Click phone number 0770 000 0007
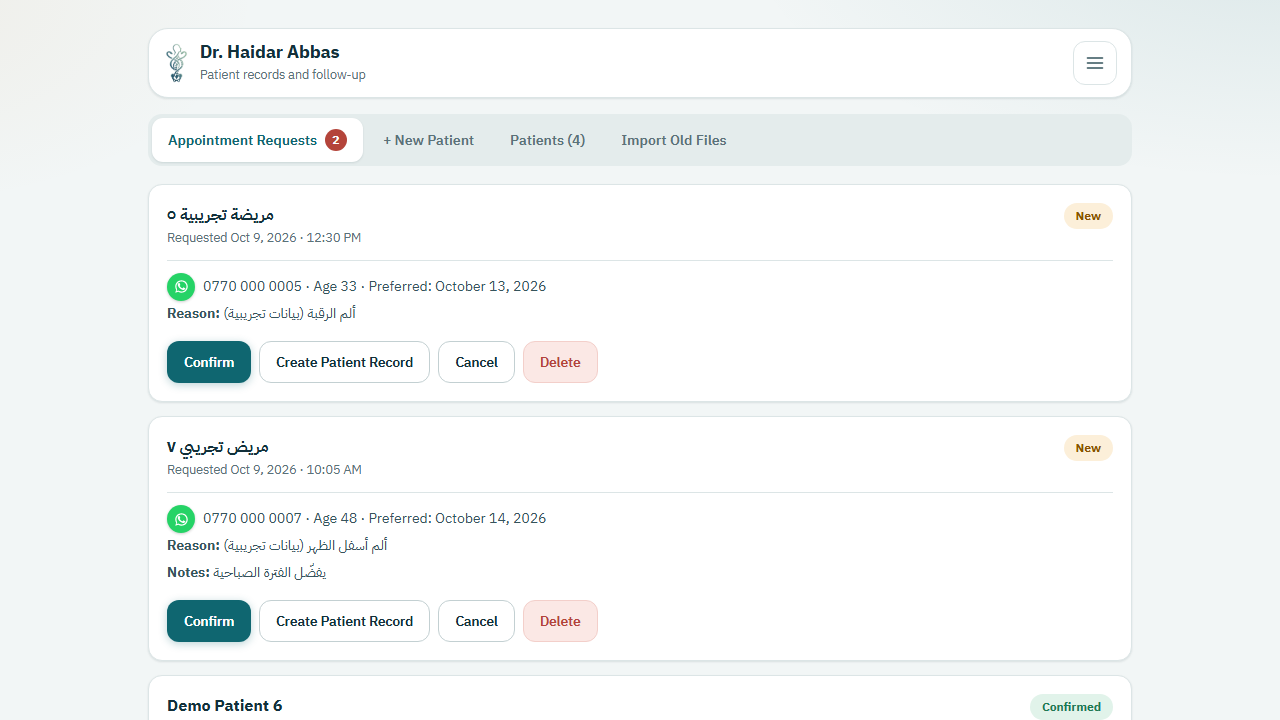 tap(252, 519)
